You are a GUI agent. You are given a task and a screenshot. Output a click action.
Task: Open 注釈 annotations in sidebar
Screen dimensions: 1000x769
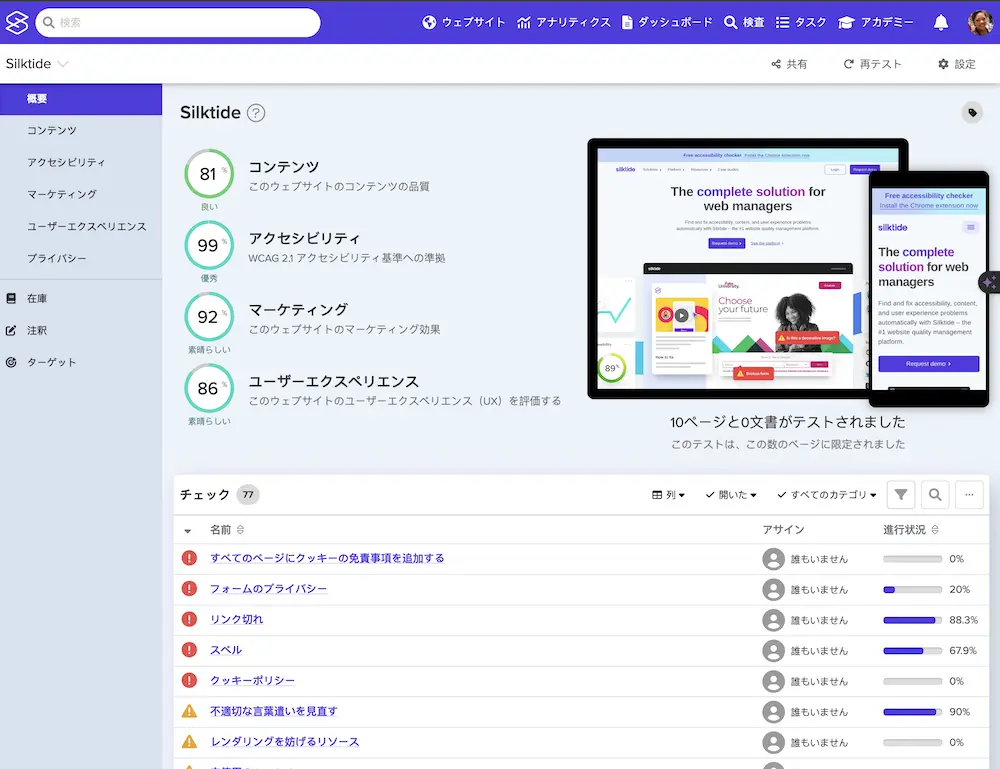click(81, 330)
